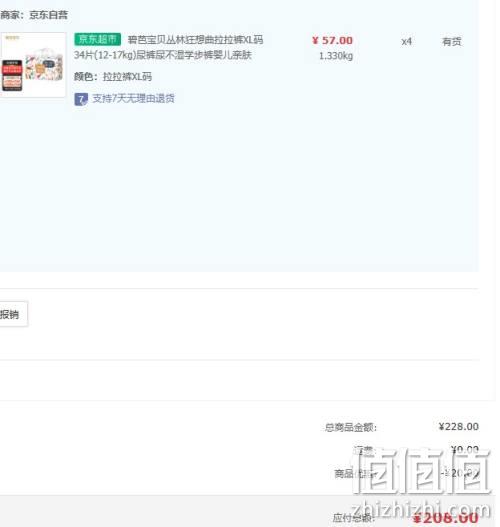Image resolution: width=500 pixels, height=527 pixels.
Task: Click the green 京东超市 badge
Action: tap(97, 39)
